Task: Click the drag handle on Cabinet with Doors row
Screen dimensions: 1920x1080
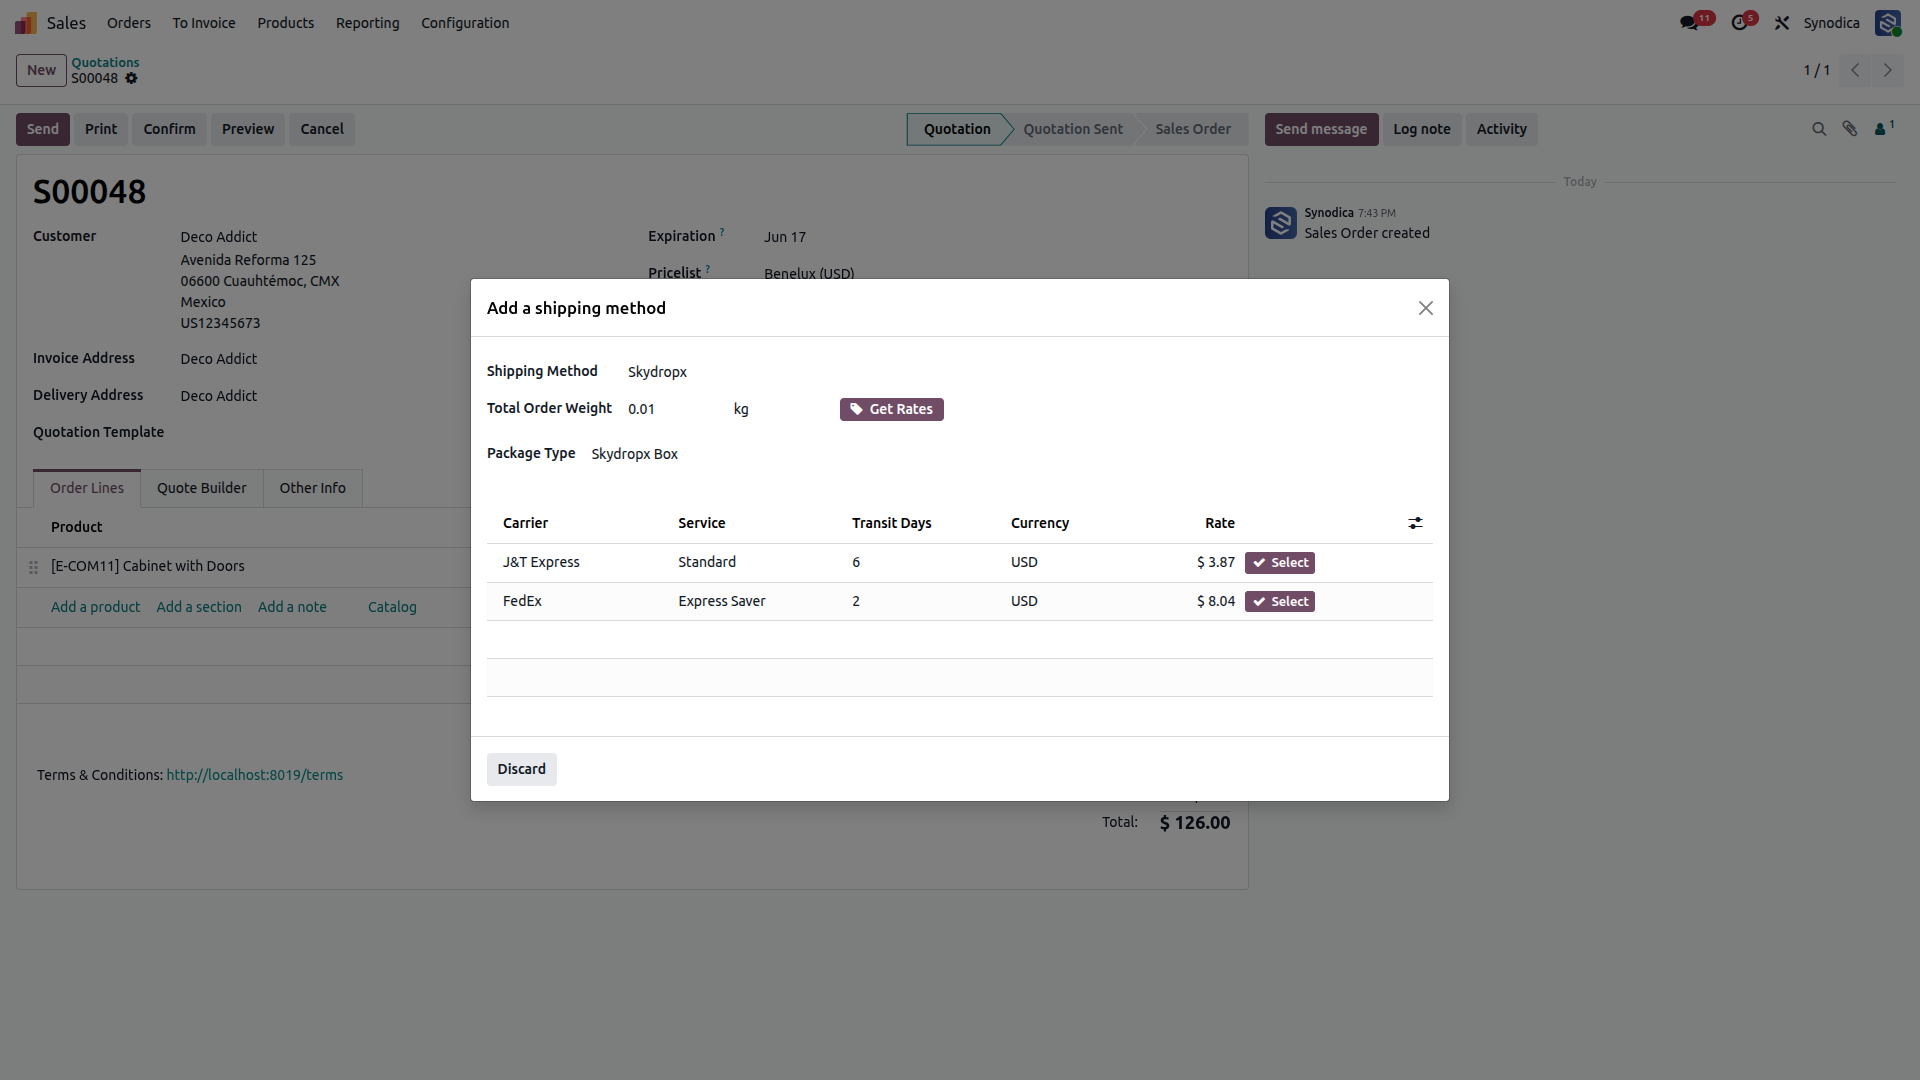Action: [x=33, y=567]
